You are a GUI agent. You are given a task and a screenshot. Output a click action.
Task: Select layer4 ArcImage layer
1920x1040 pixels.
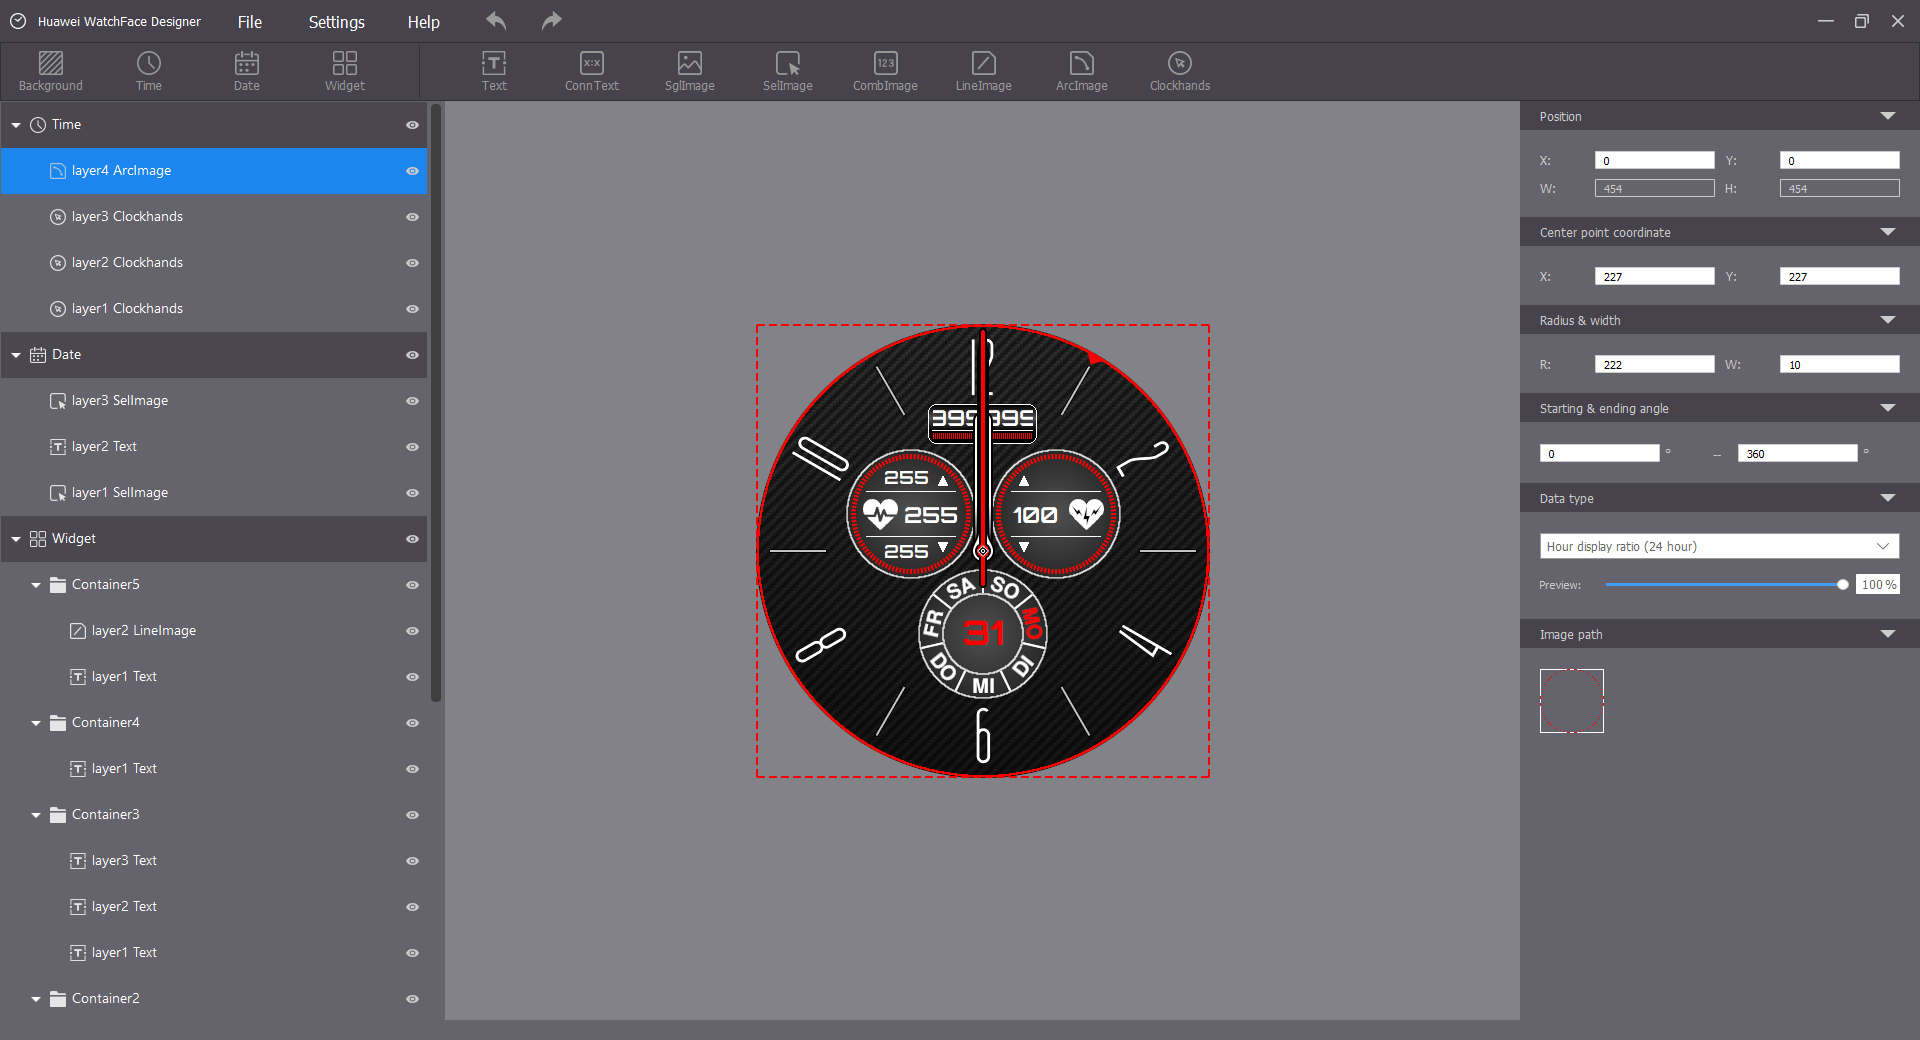click(214, 171)
